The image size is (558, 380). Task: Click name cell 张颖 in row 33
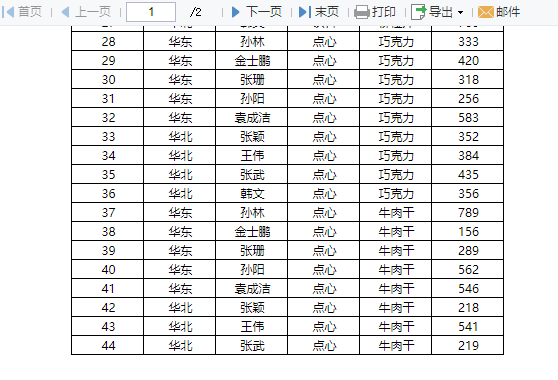pyautogui.click(x=251, y=136)
